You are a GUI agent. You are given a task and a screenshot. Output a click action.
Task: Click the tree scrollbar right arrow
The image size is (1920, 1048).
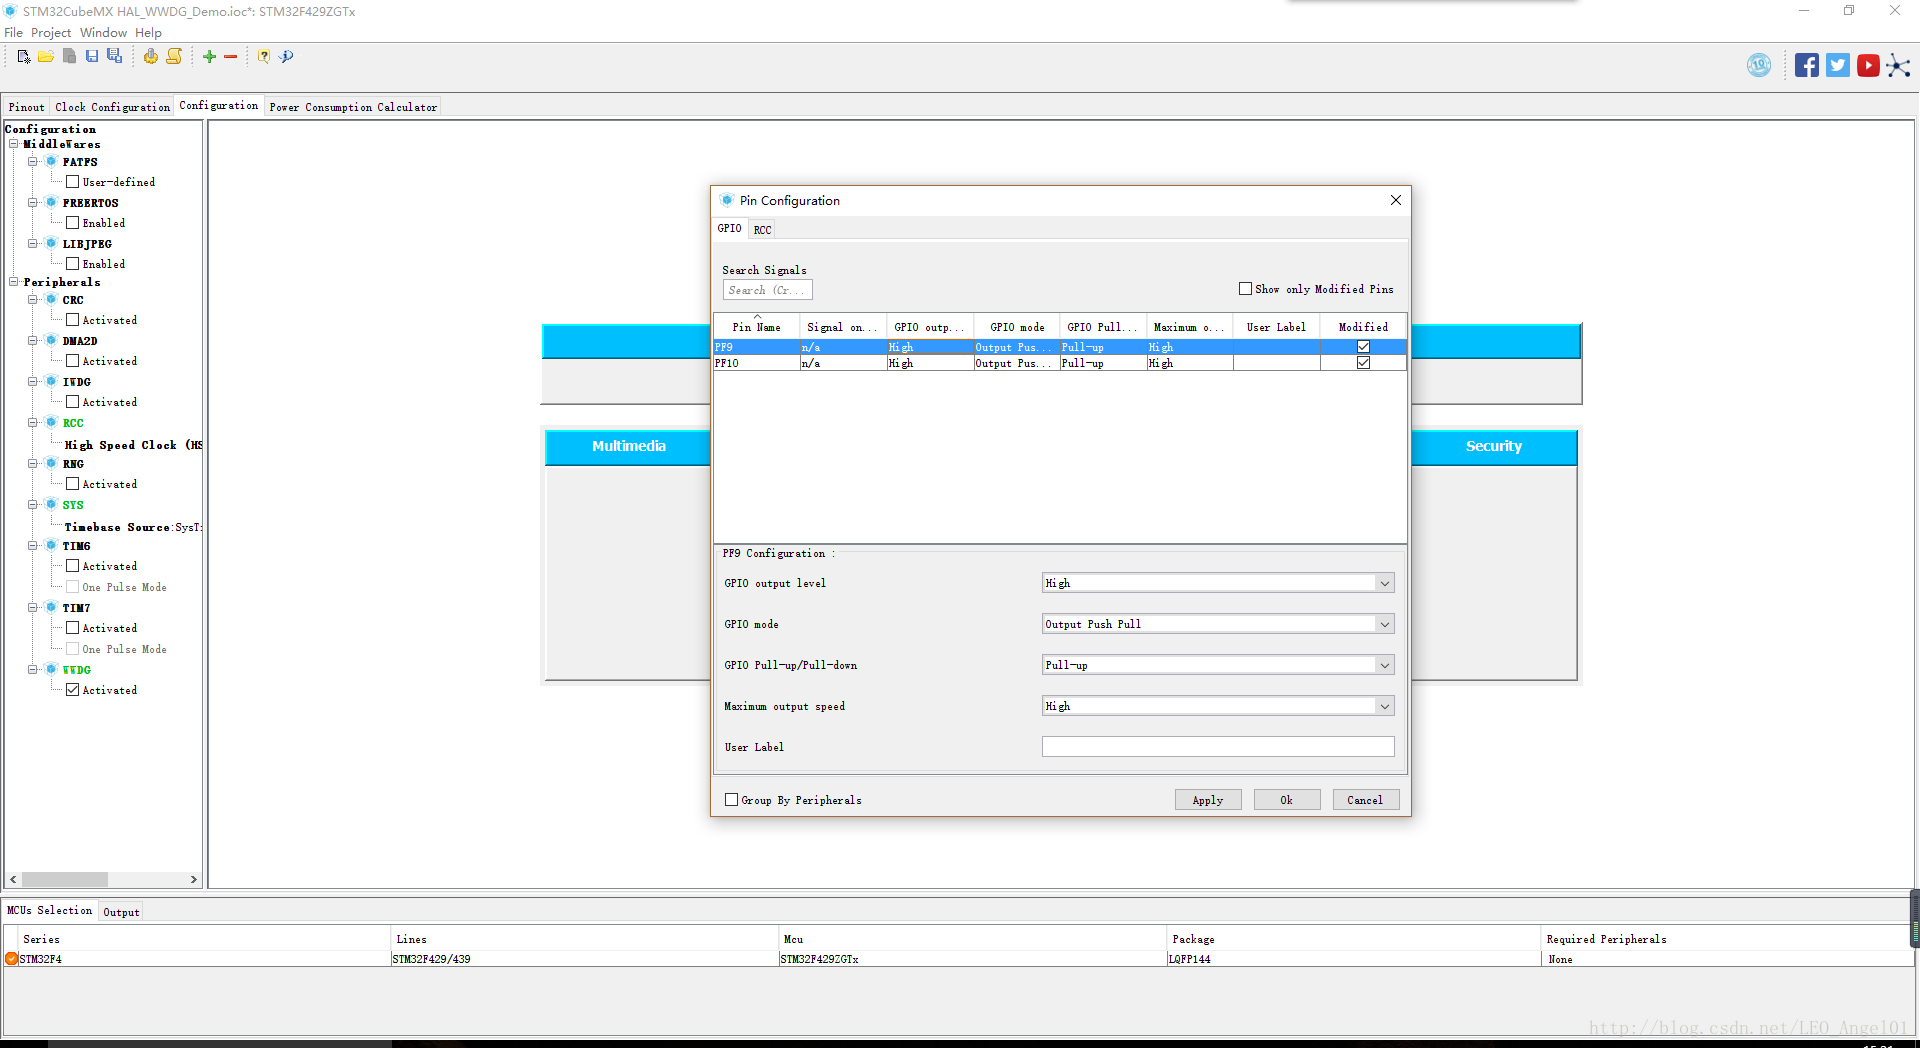coord(194,880)
